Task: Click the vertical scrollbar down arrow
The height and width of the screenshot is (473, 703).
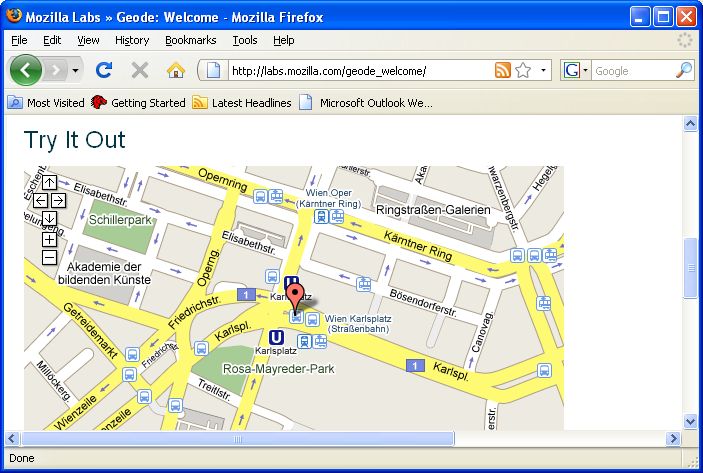Action: 690,421
